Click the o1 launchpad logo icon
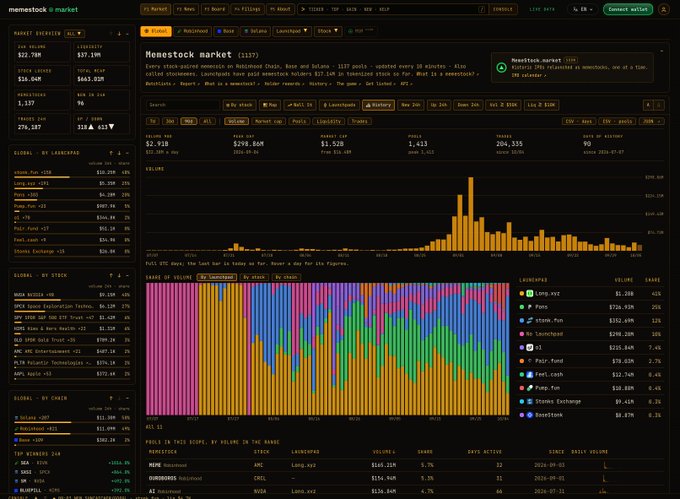 point(530,347)
